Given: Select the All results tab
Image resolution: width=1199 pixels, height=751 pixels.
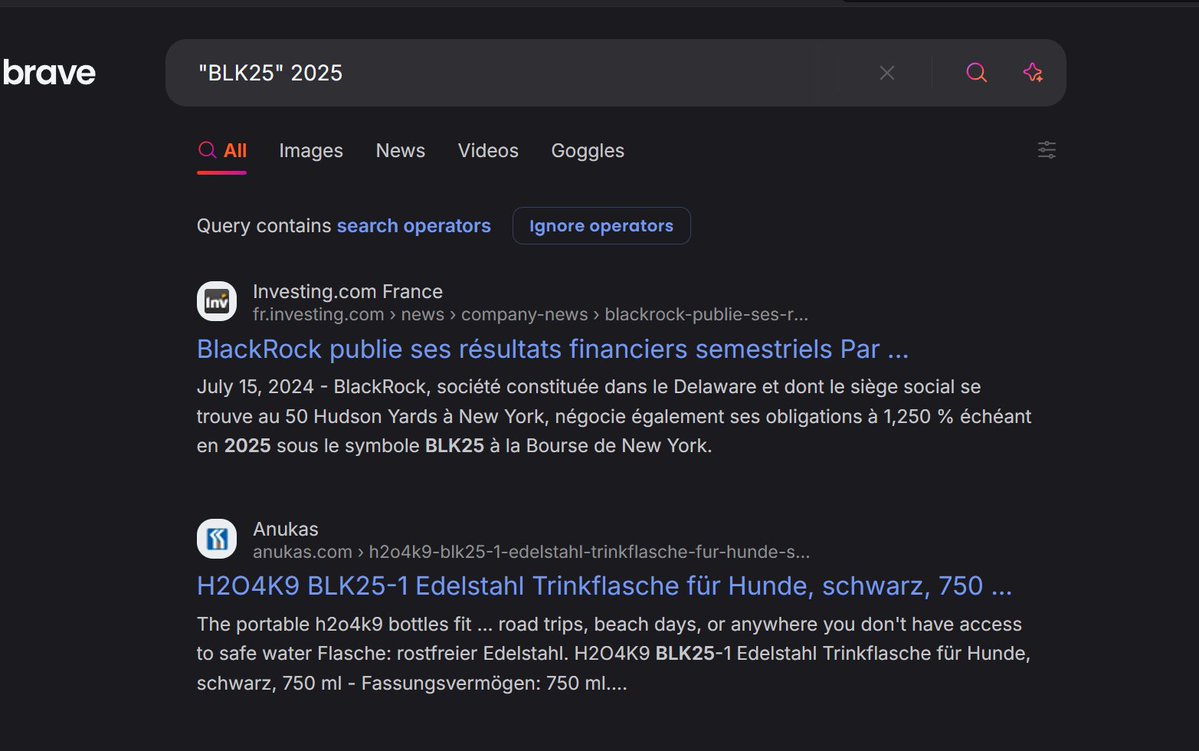Looking at the screenshot, I should pos(222,151).
